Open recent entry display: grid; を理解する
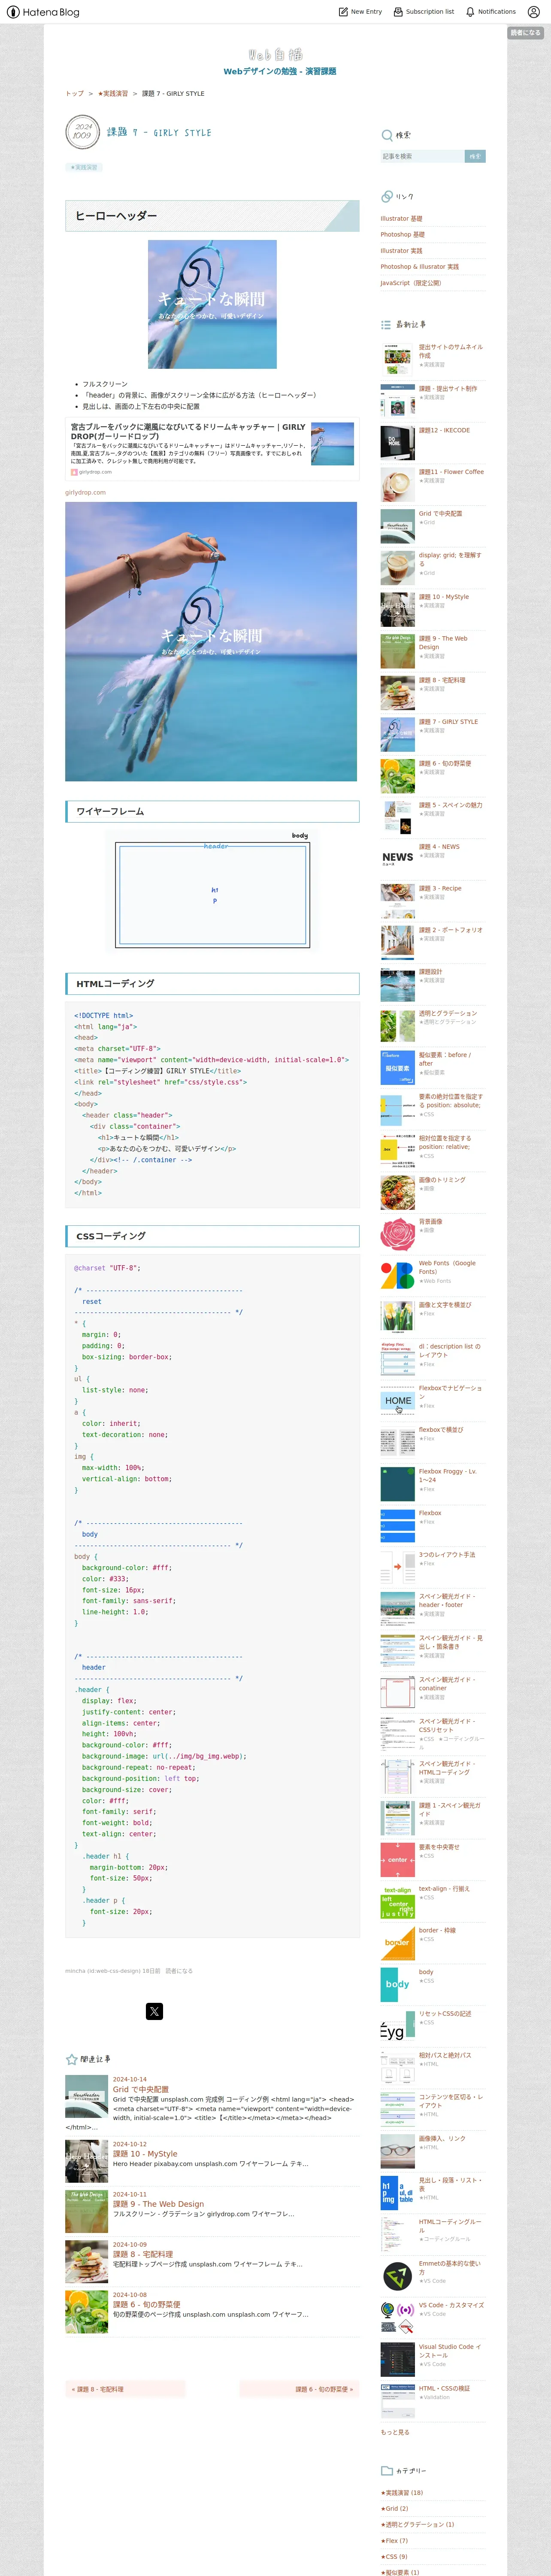551x2576 pixels. 450,559
